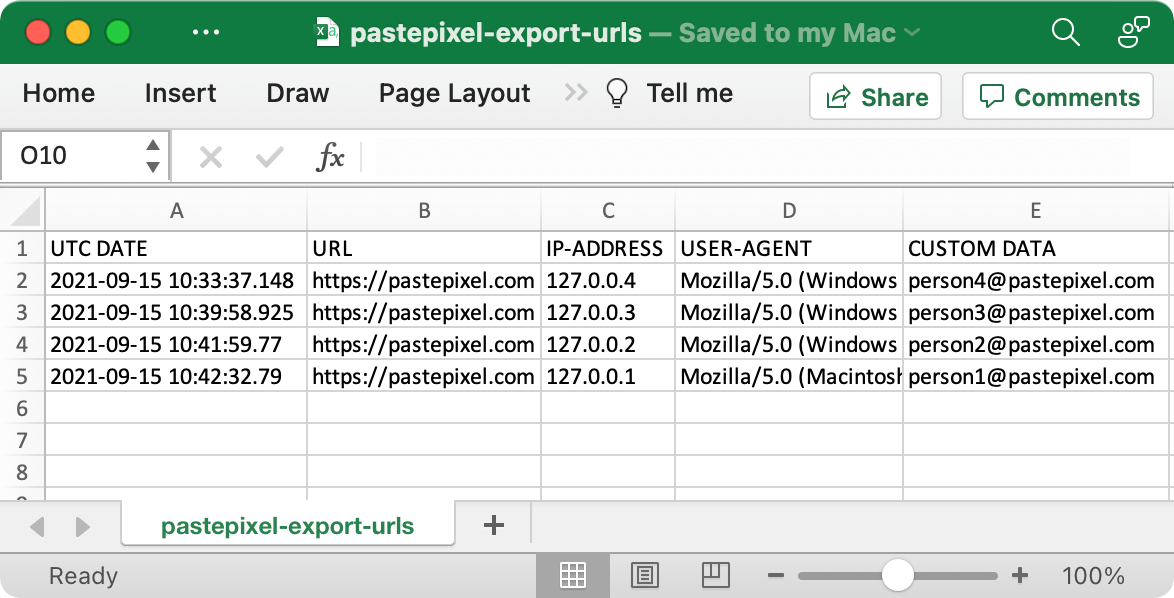The image size is (1174, 598).
Task: Open the Draw ribbon tab
Action: [x=298, y=94]
